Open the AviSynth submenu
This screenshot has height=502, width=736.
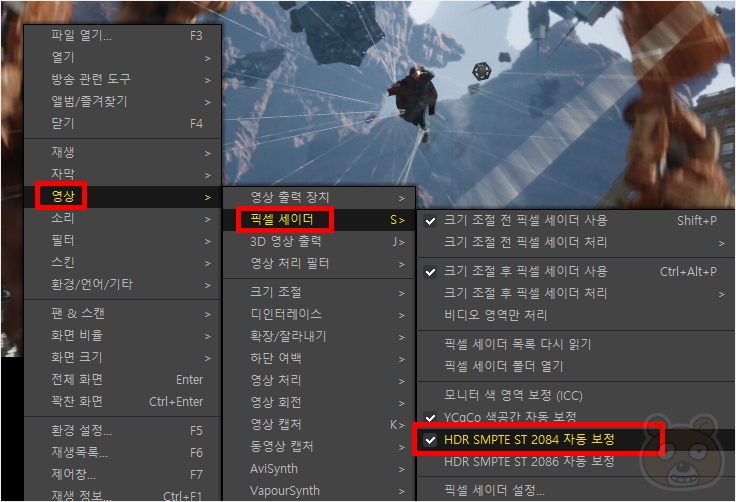pyautogui.click(x=319, y=469)
